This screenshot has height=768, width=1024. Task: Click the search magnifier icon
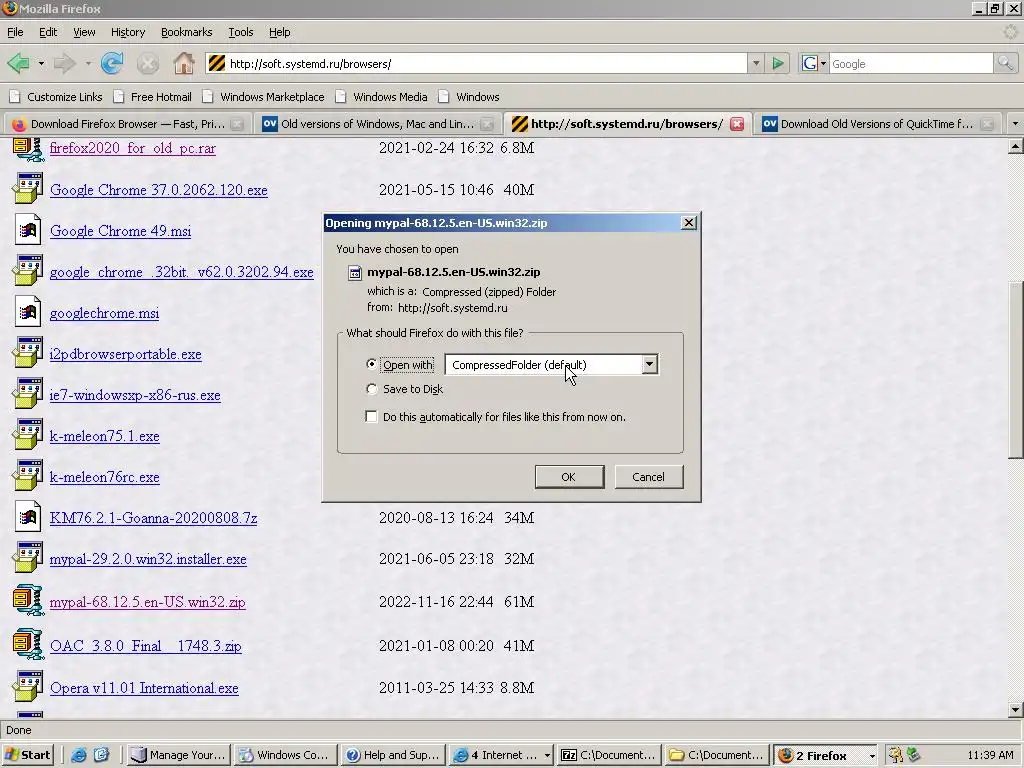coord(1004,63)
